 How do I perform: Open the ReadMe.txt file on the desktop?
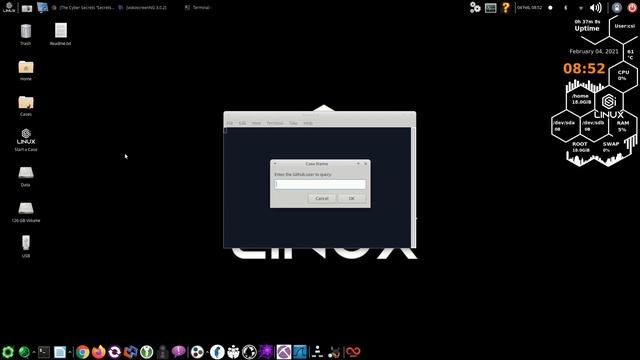(x=60, y=33)
